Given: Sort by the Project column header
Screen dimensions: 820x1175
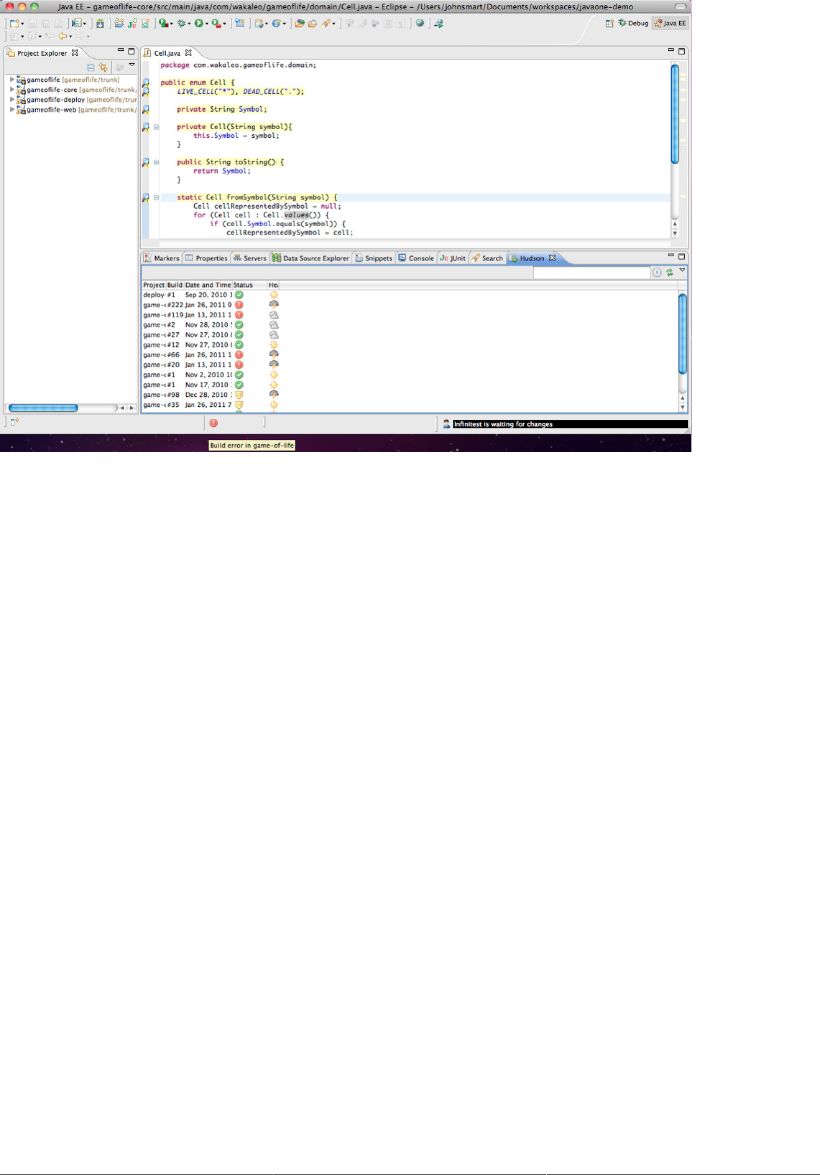Looking at the screenshot, I should [x=154, y=285].
